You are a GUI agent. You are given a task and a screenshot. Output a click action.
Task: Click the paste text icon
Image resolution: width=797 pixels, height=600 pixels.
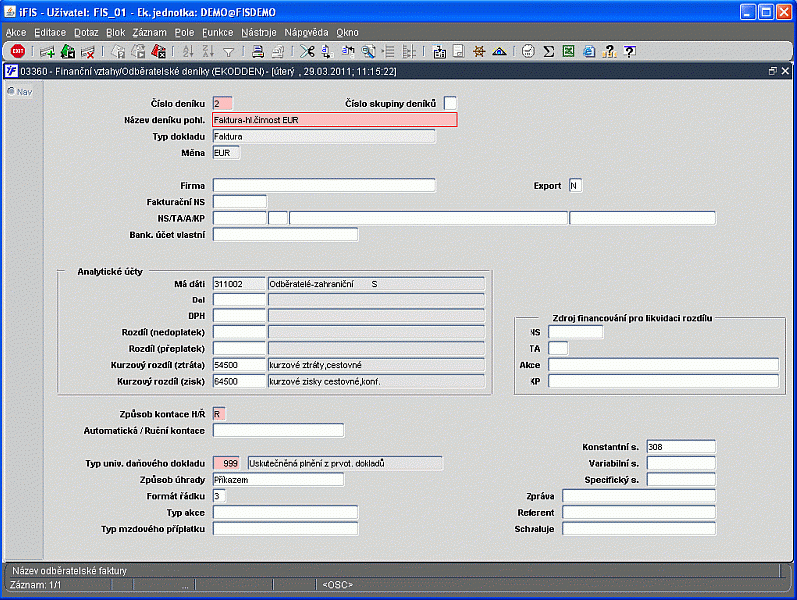[348, 51]
